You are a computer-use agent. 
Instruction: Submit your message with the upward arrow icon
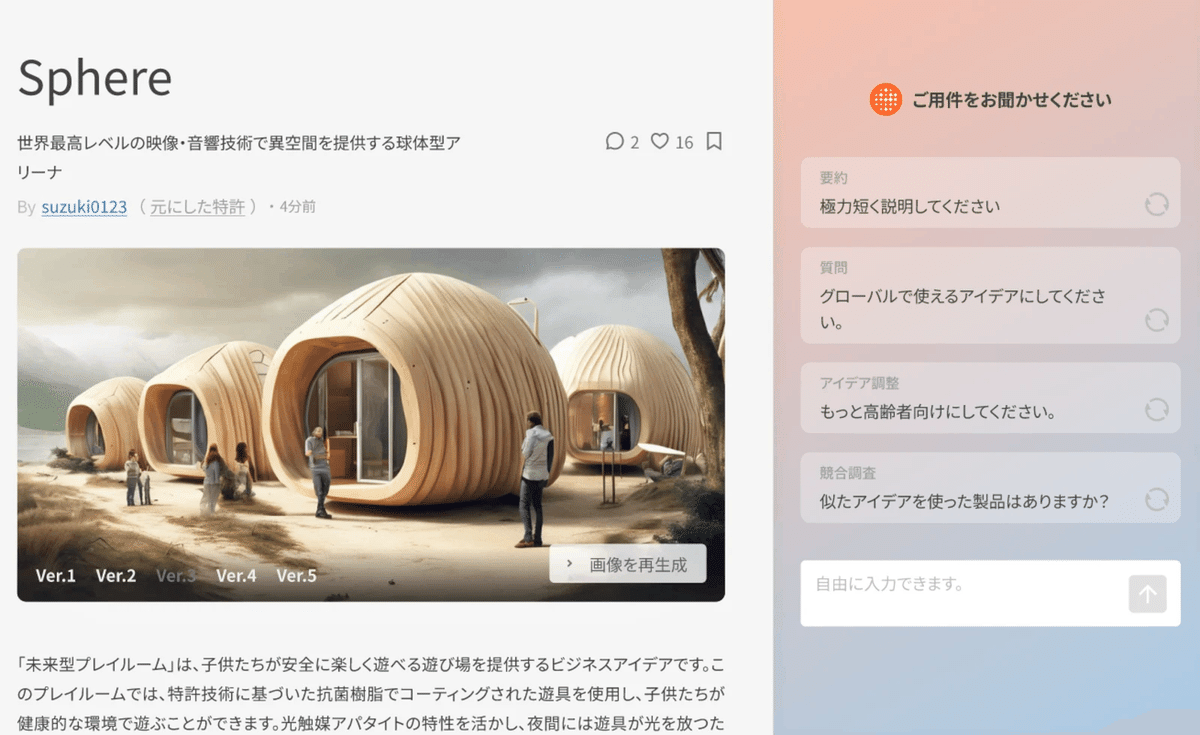[x=1146, y=592]
